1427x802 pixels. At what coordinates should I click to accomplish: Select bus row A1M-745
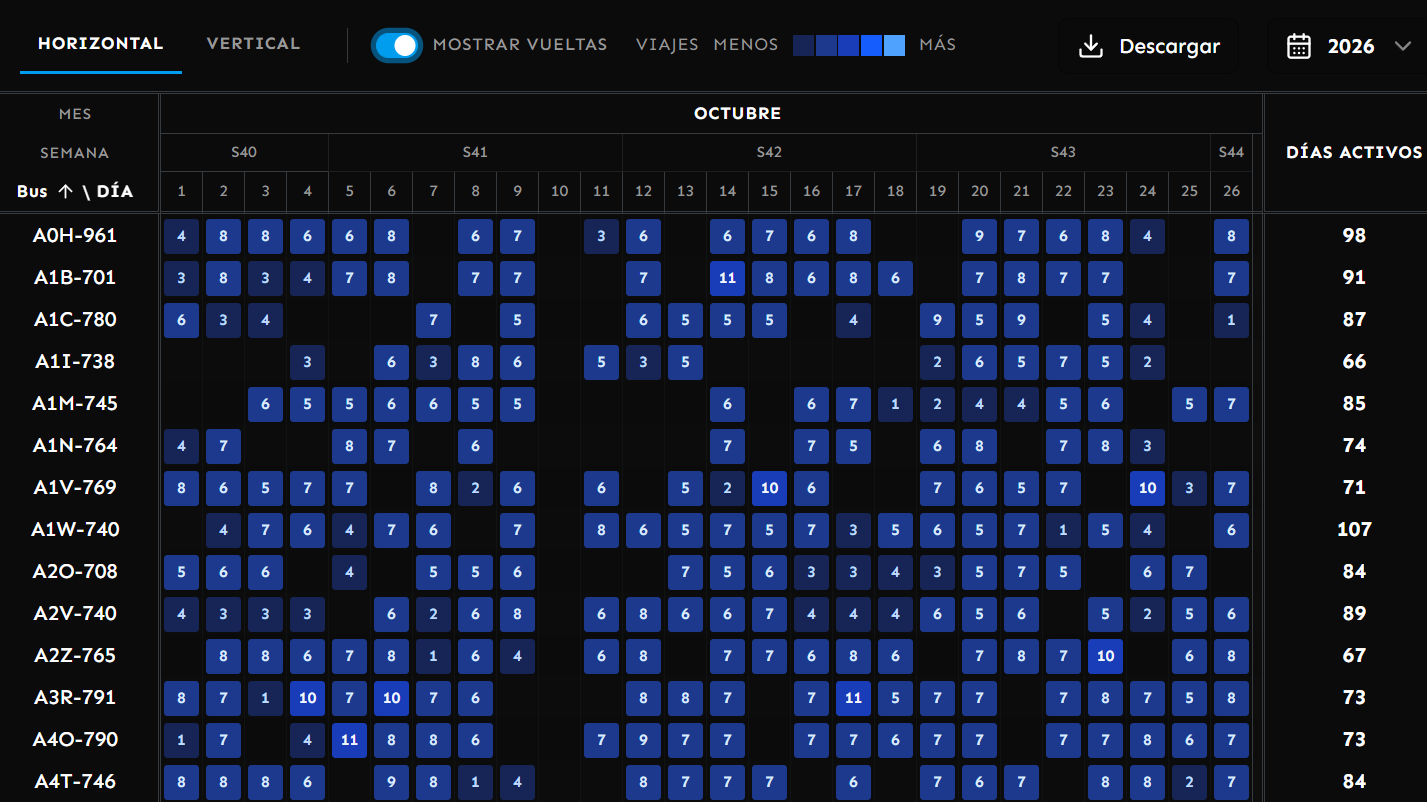tap(75, 404)
